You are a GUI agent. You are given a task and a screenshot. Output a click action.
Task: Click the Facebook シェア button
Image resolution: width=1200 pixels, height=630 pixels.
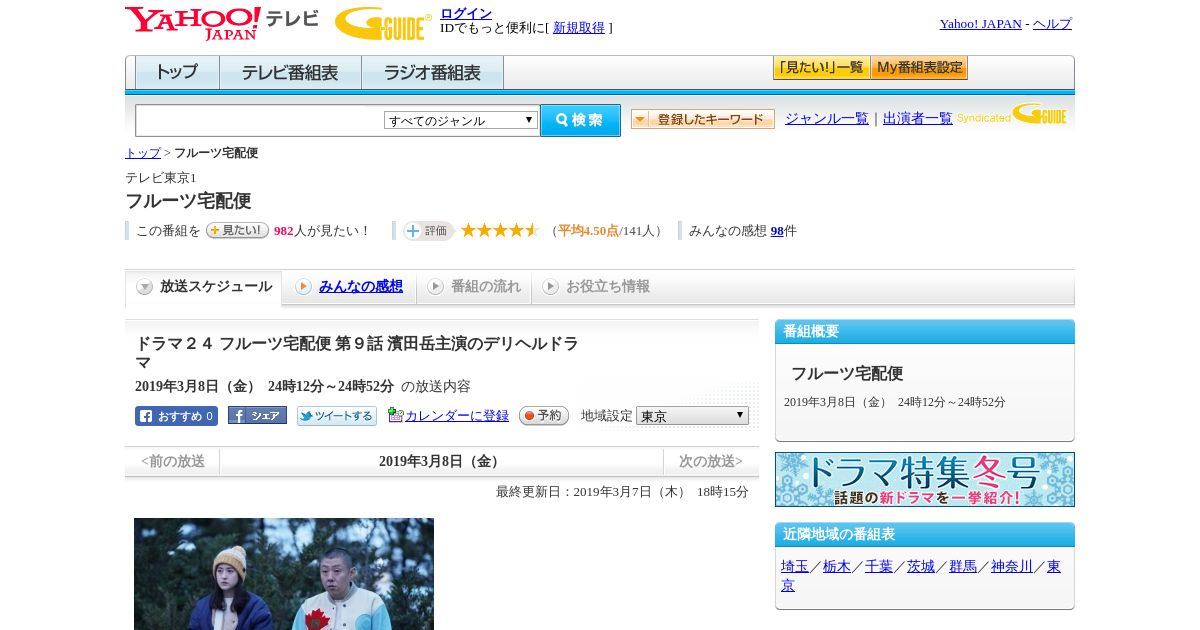pyautogui.click(x=257, y=415)
